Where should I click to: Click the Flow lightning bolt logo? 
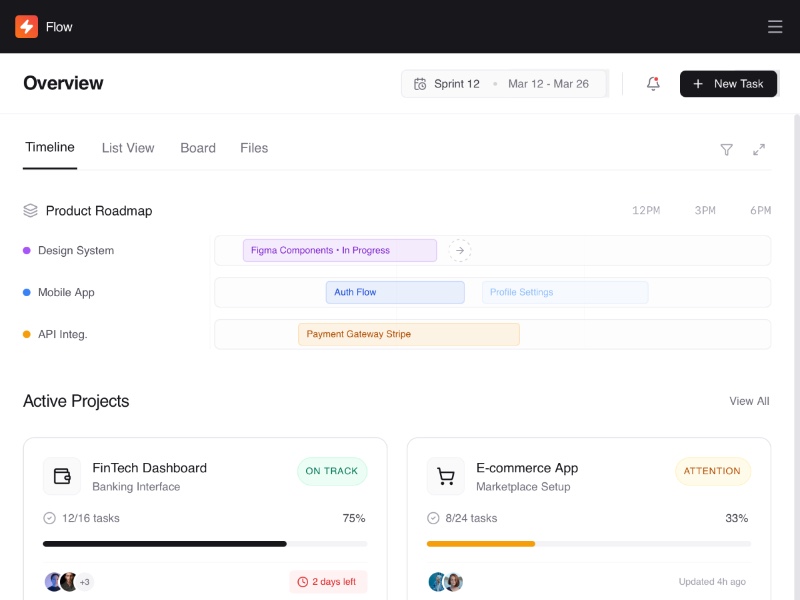tap(25, 27)
